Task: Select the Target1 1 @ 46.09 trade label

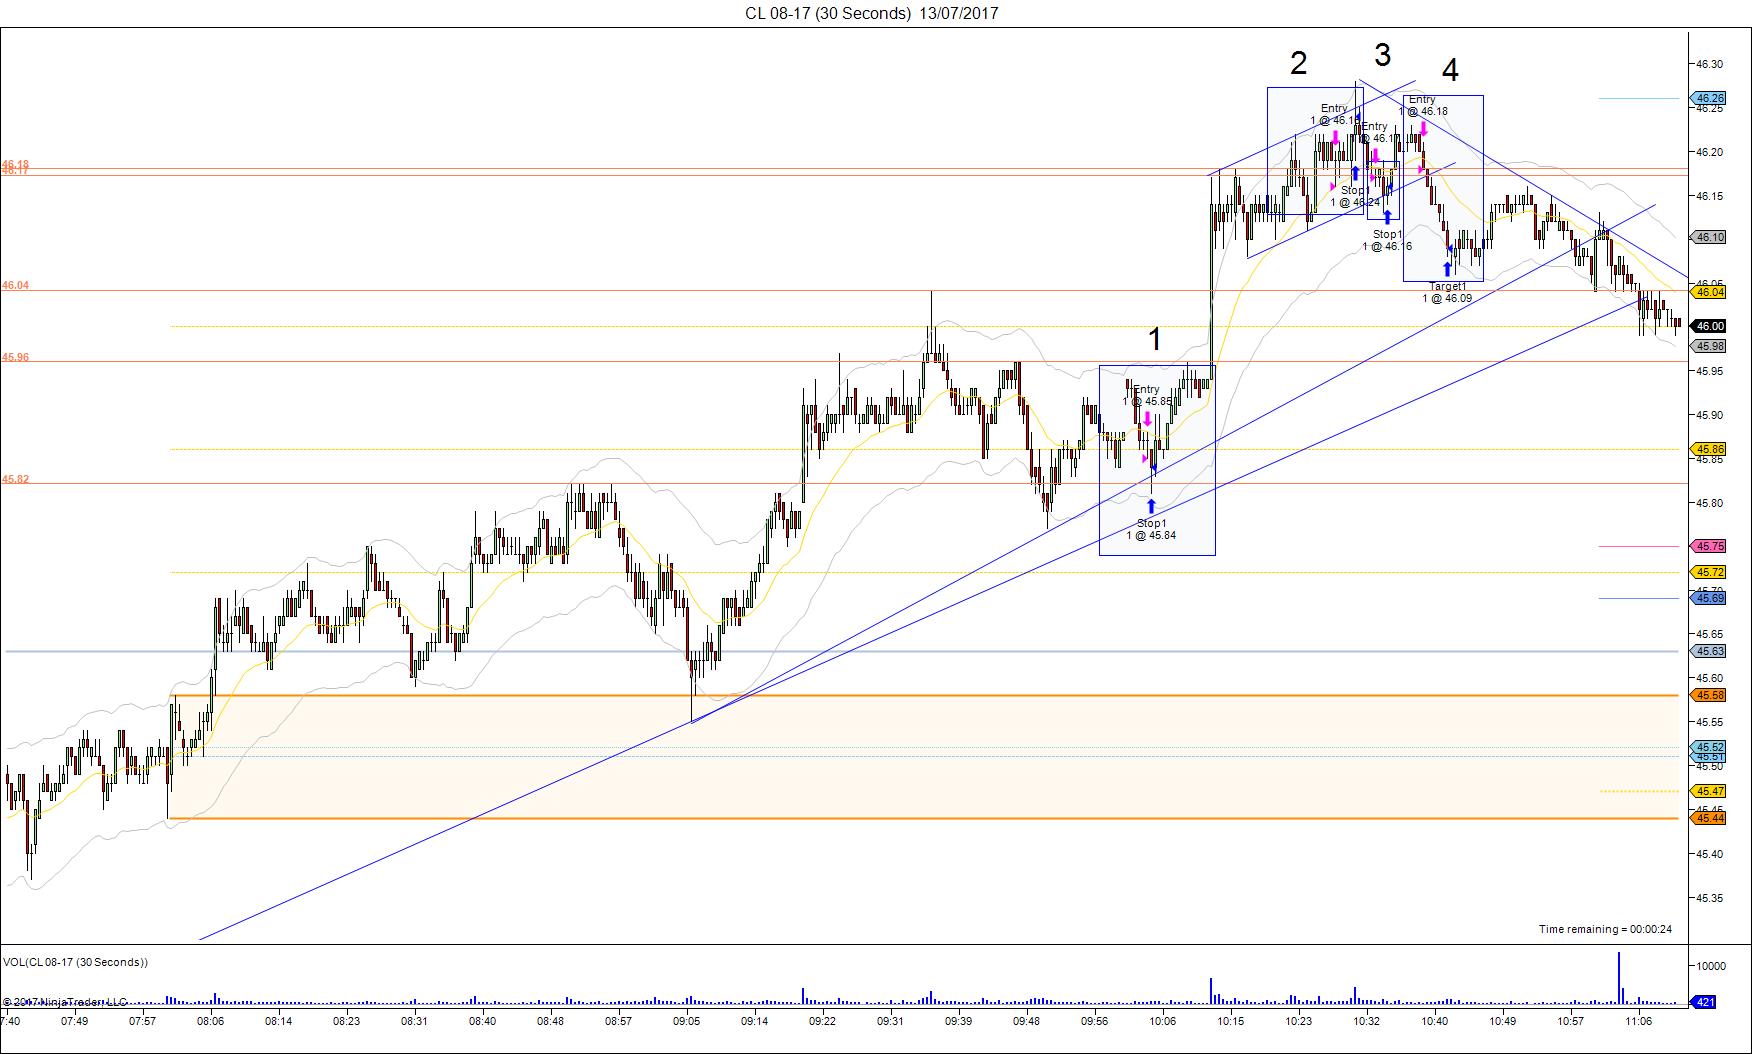Action: 1447,292
